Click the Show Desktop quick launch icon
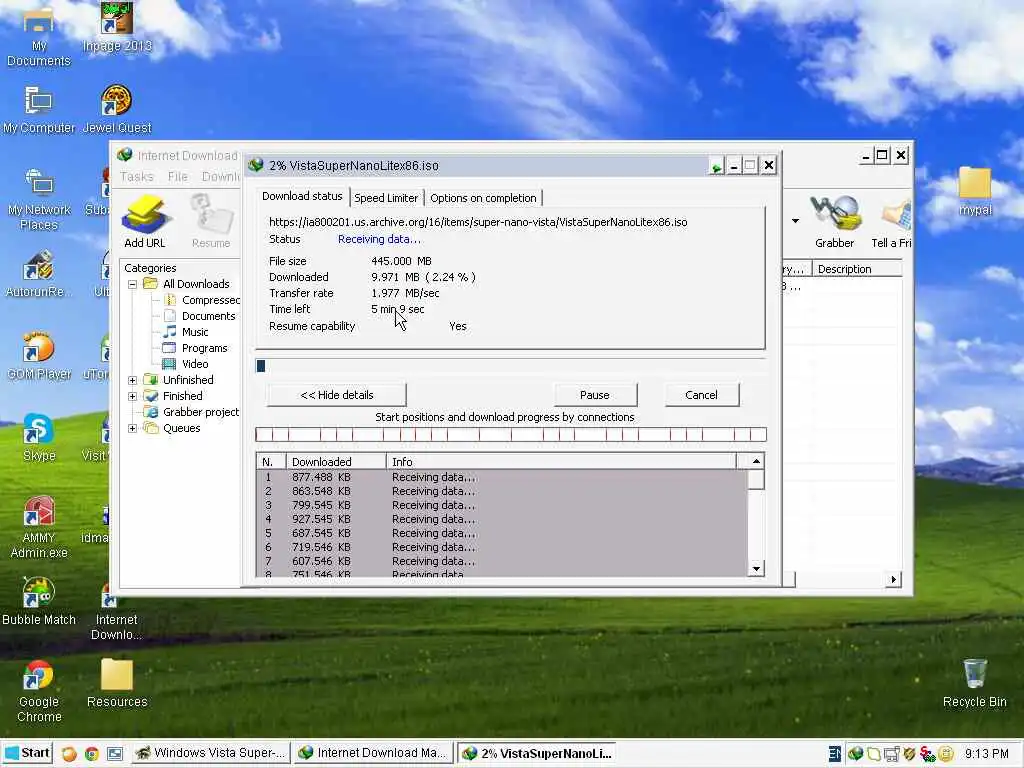Image resolution: width=1024 pixels, height=768 pixels. [114, 754]
